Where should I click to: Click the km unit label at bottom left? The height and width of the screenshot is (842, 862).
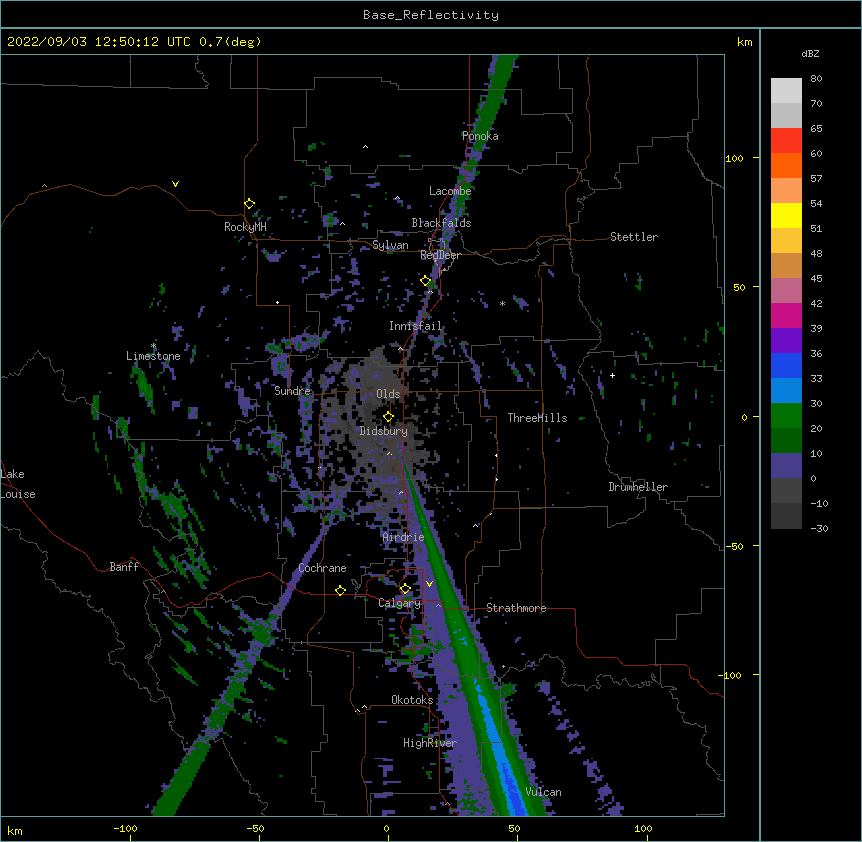pos(15,830)
